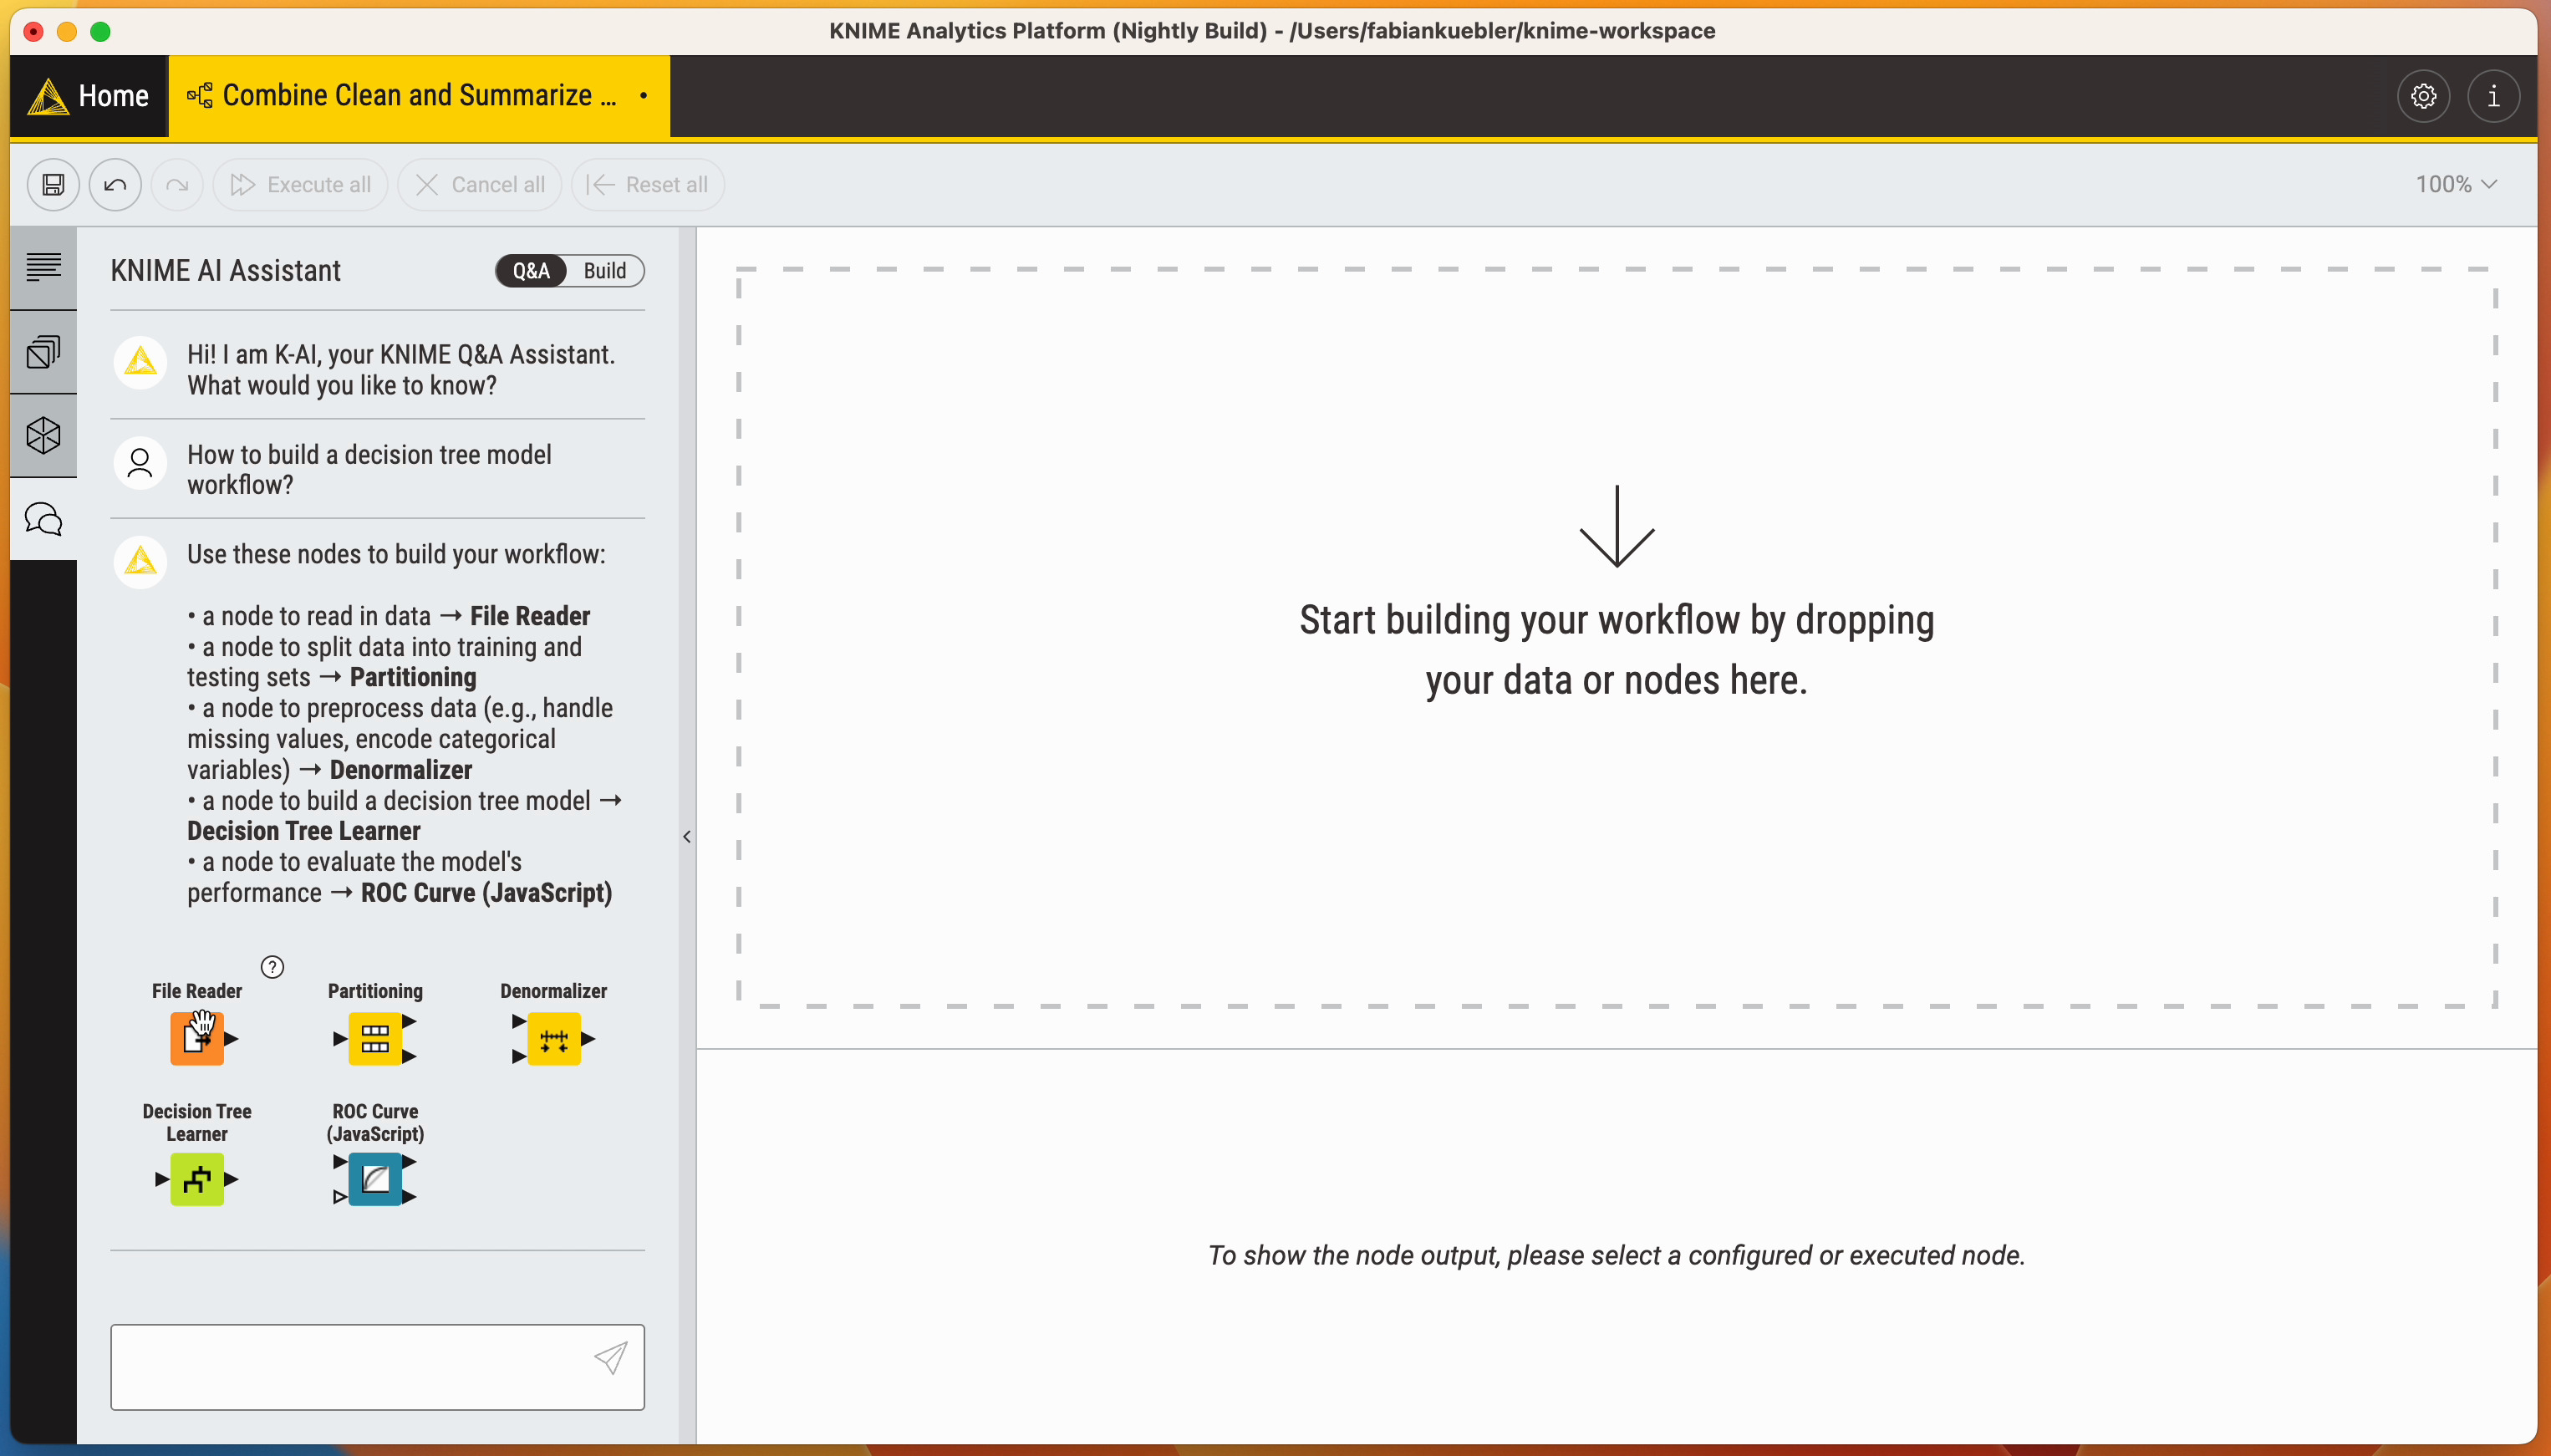Open File Reader node help question mark
The width and height of the screenshot is (2551, 1456).
(272, 967)
